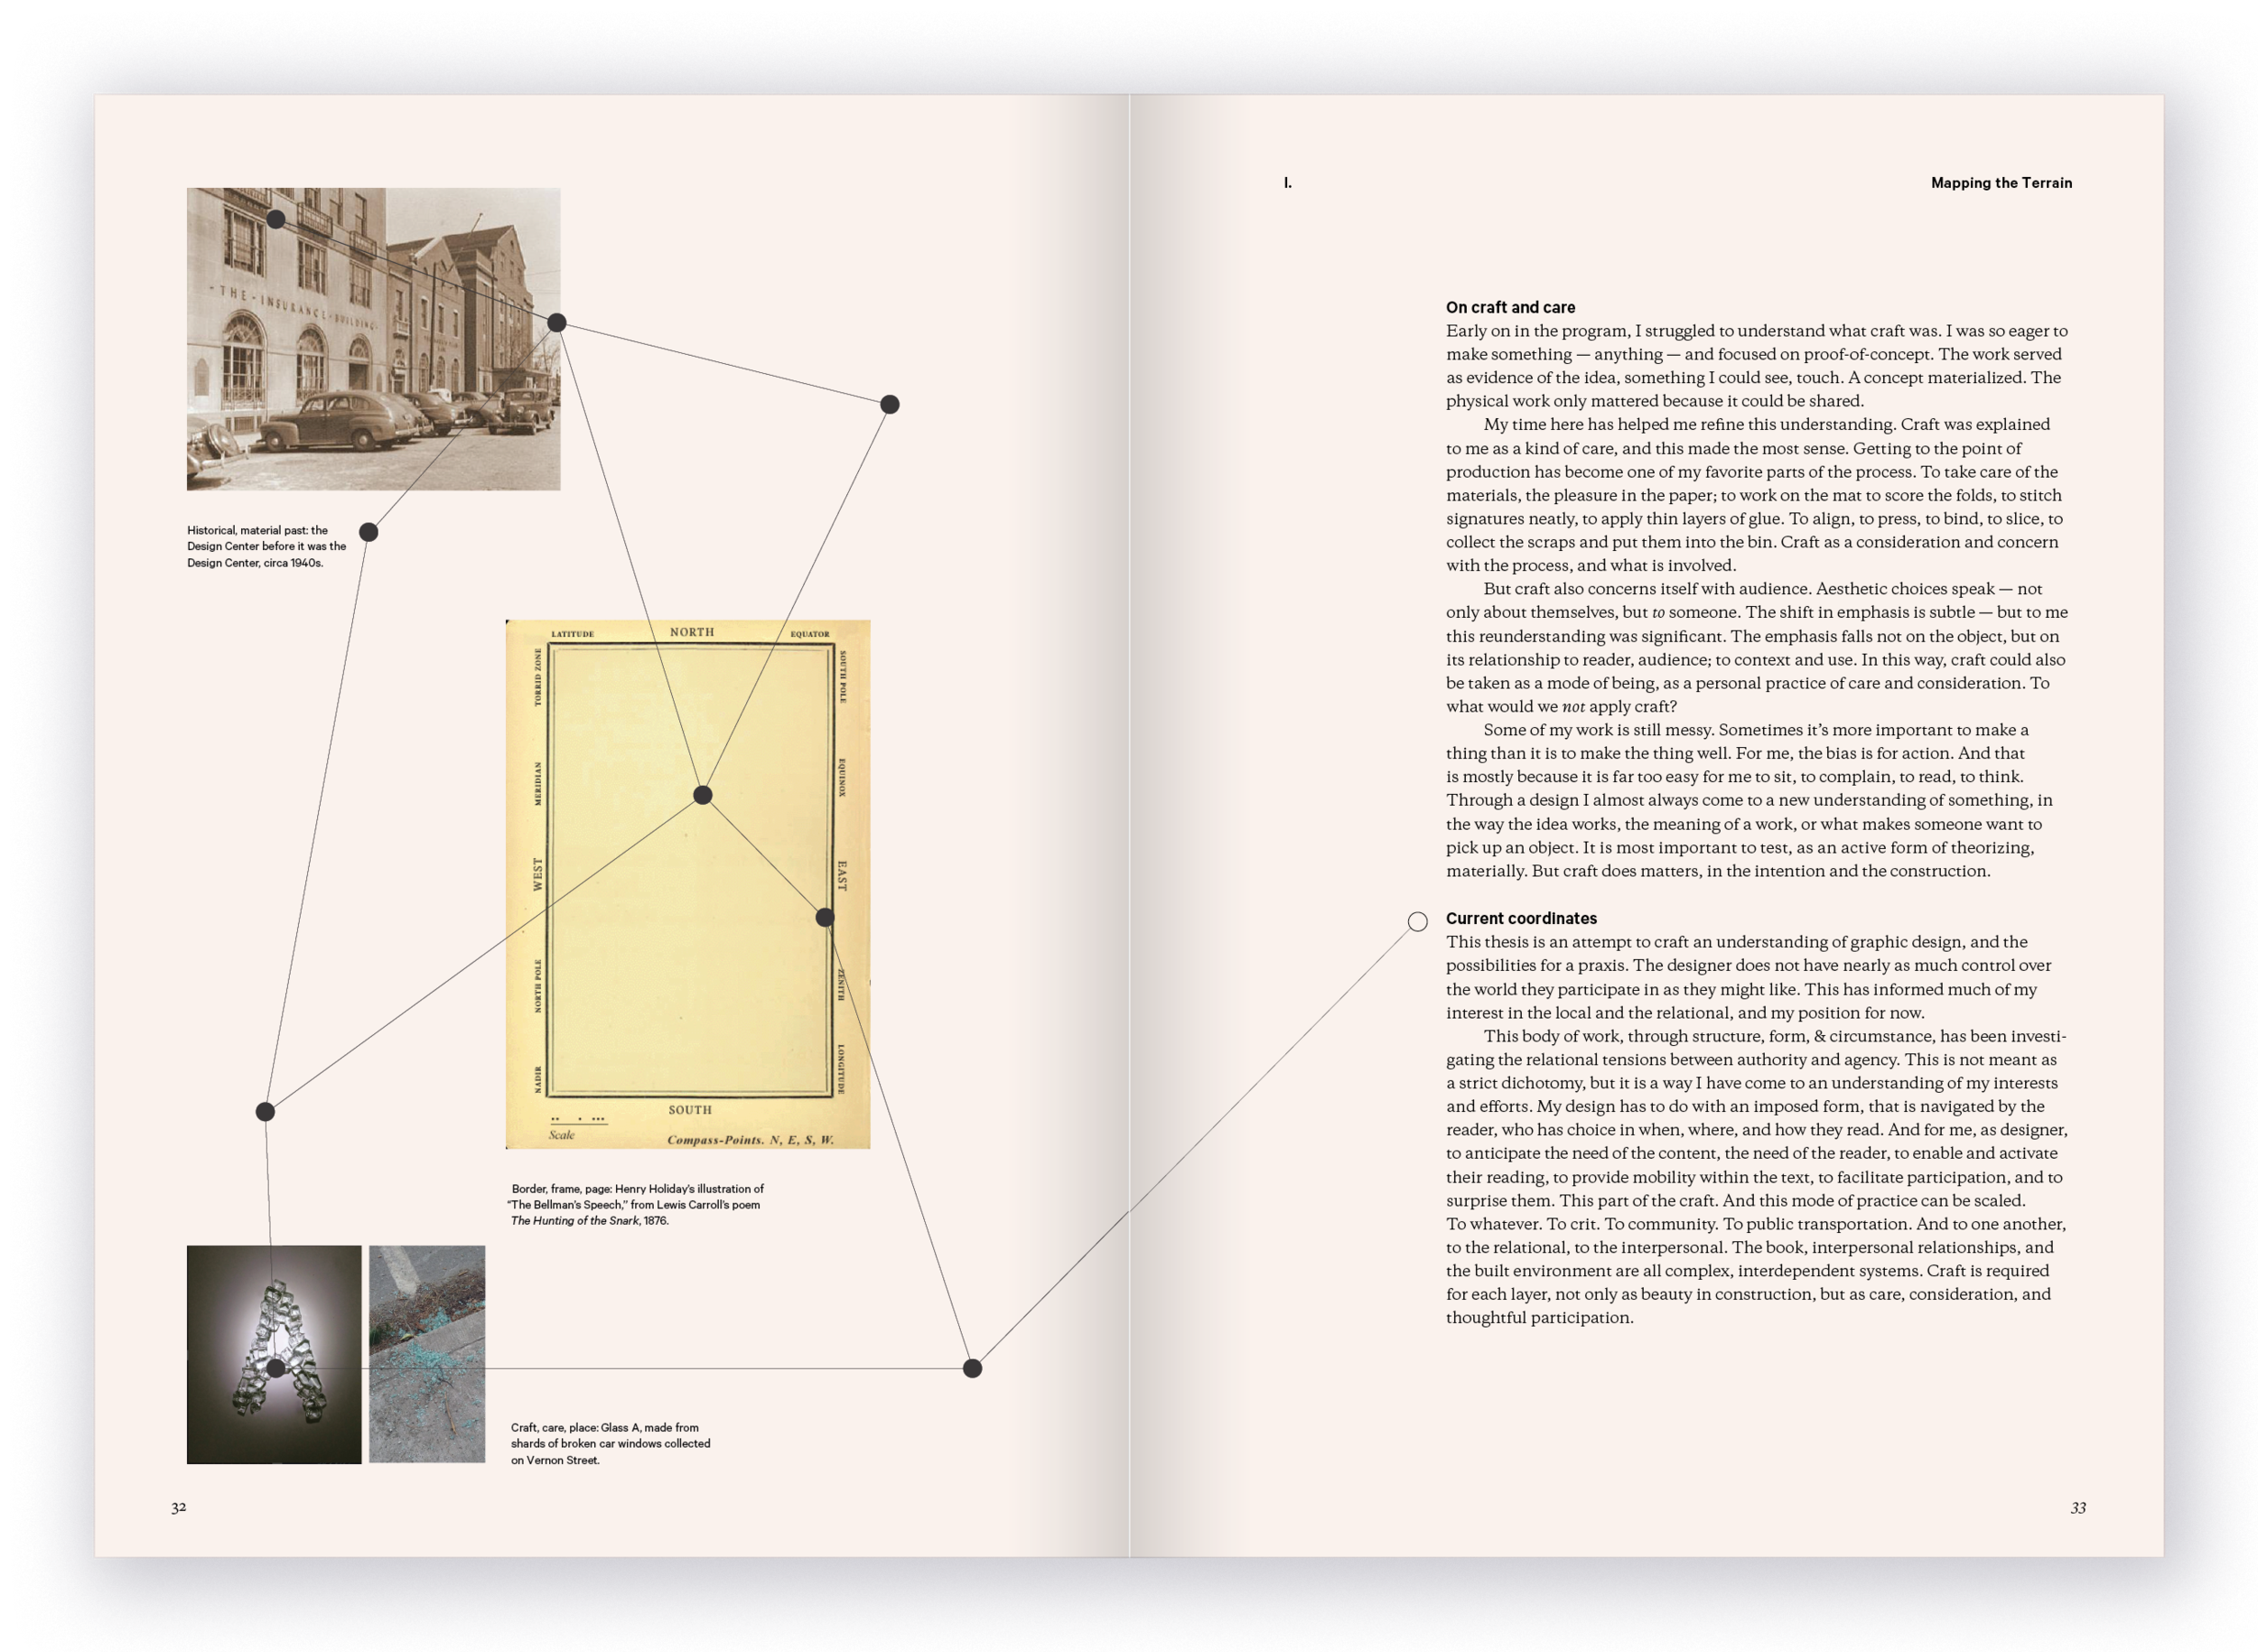Click the EQUATOR label on the map
Screen dimensions: 2258x1652
810,634
